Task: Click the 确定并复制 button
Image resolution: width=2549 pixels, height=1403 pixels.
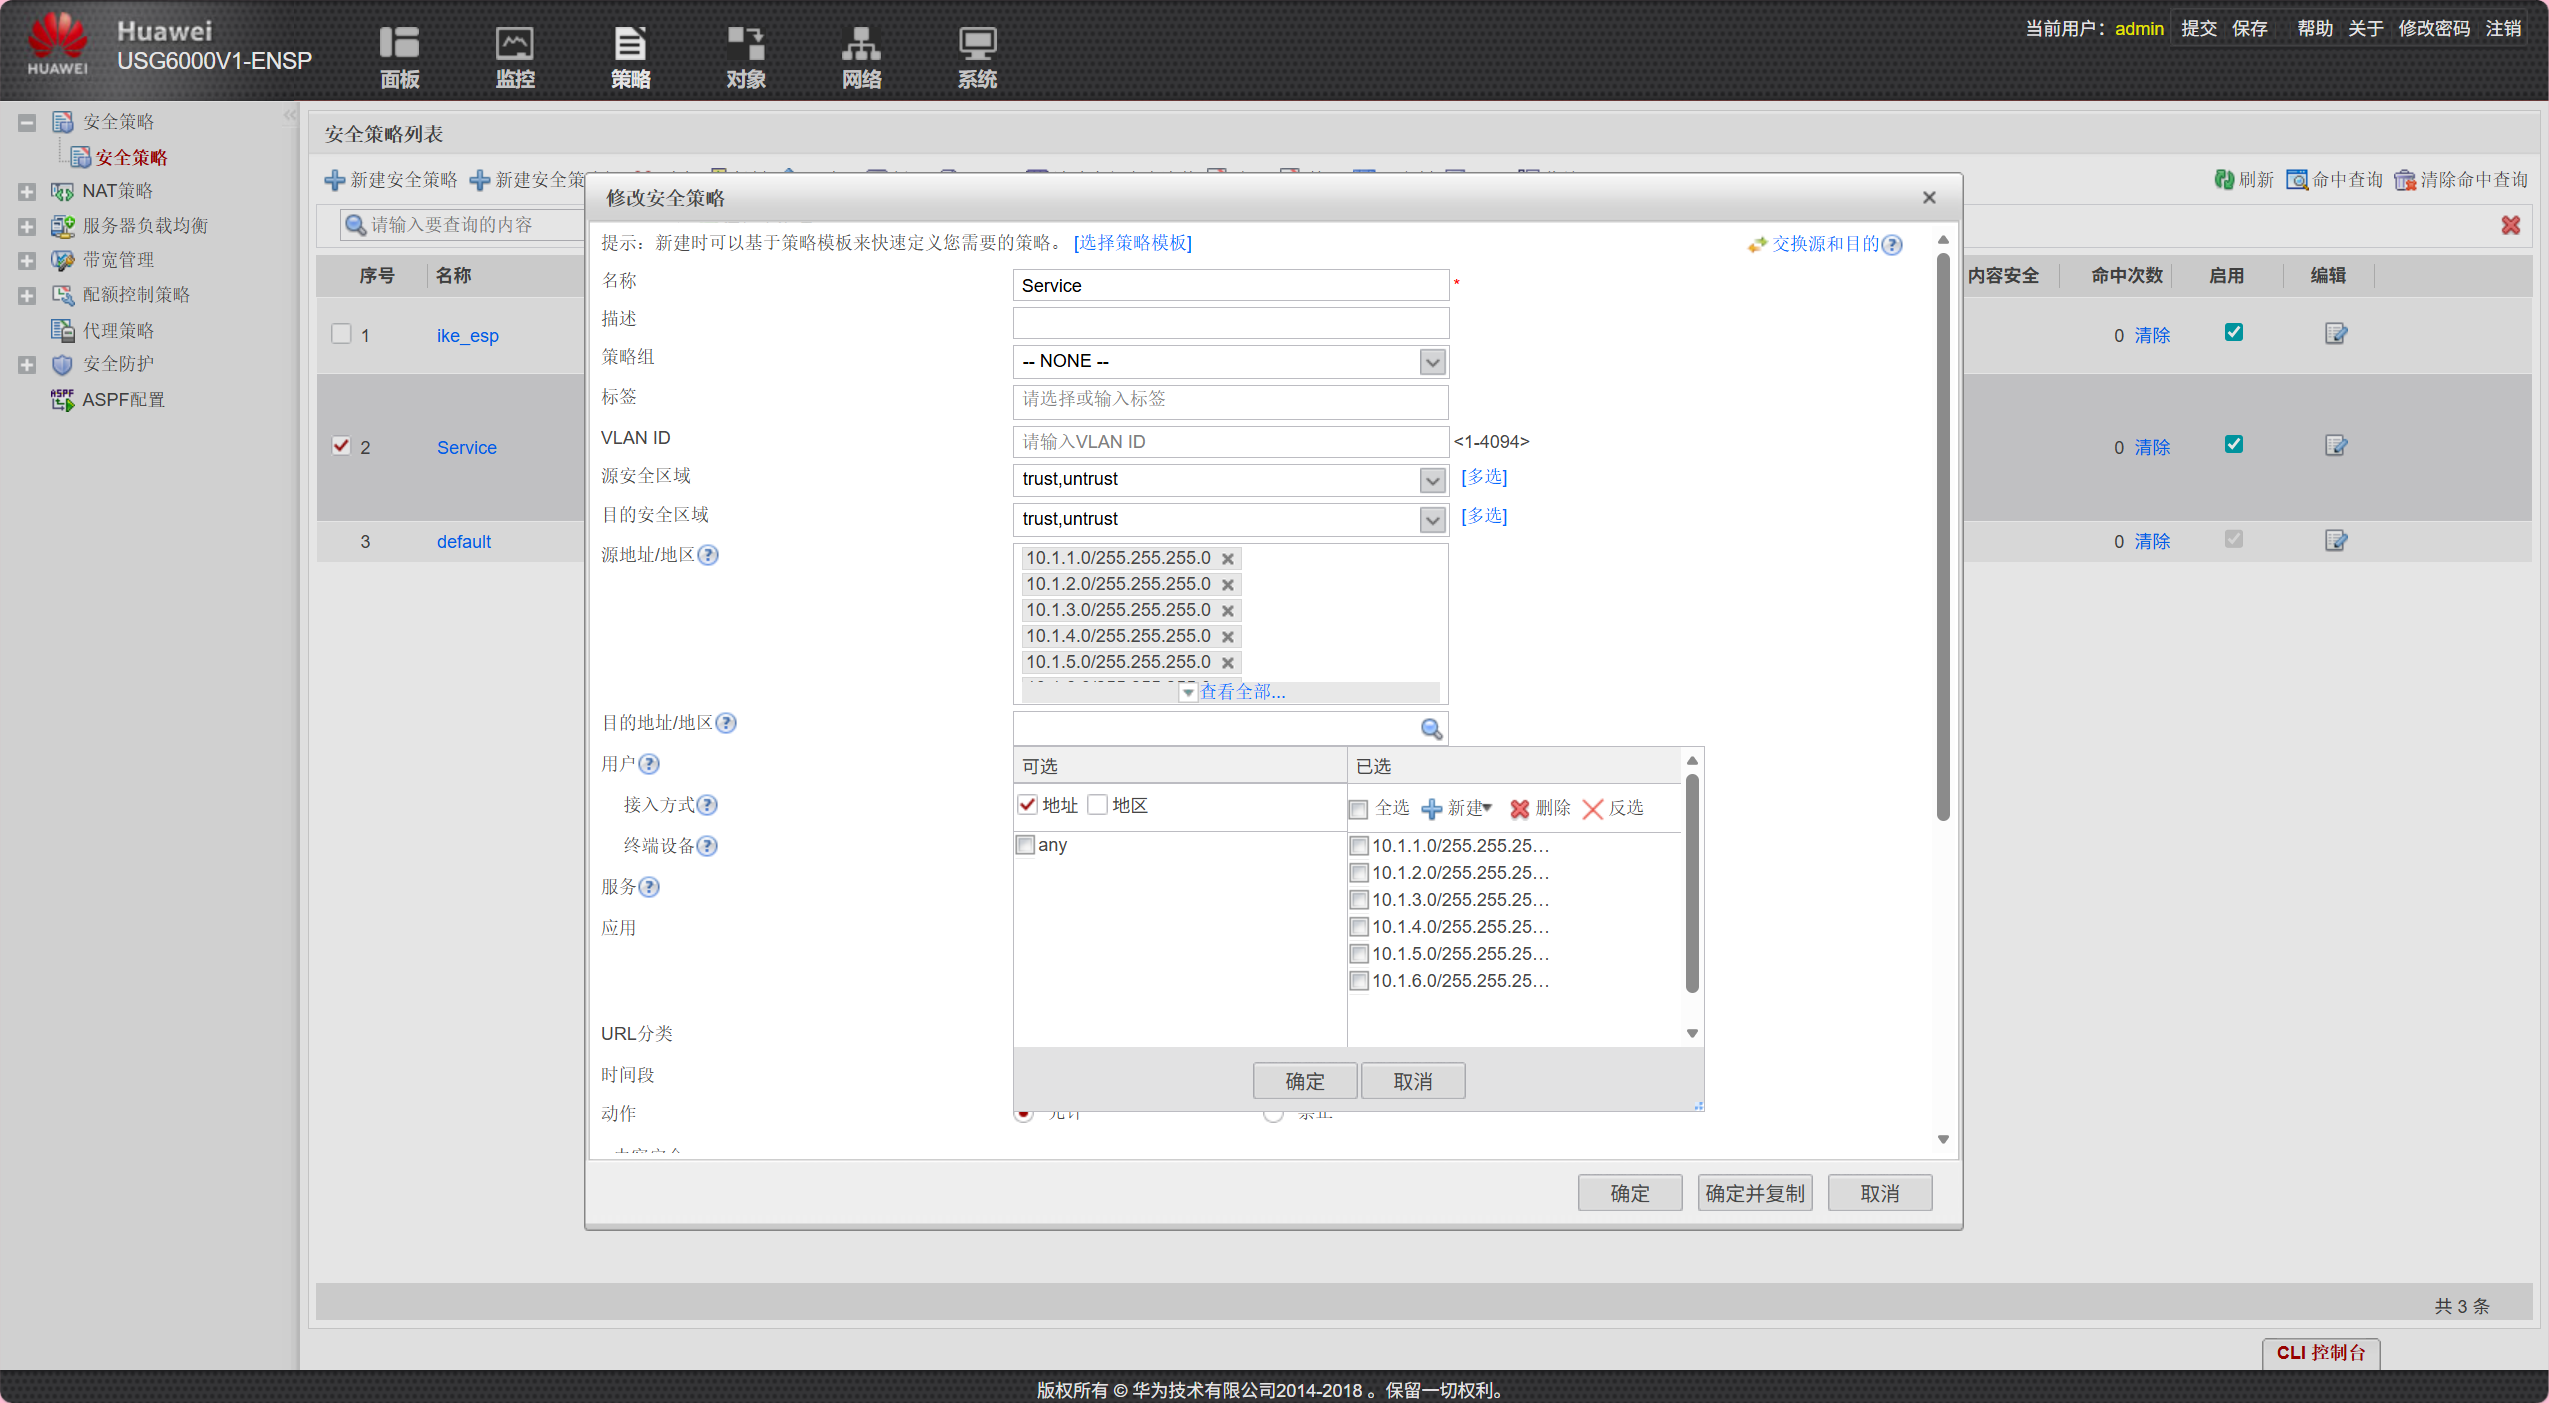Action: click(x=1754, y=1193)
